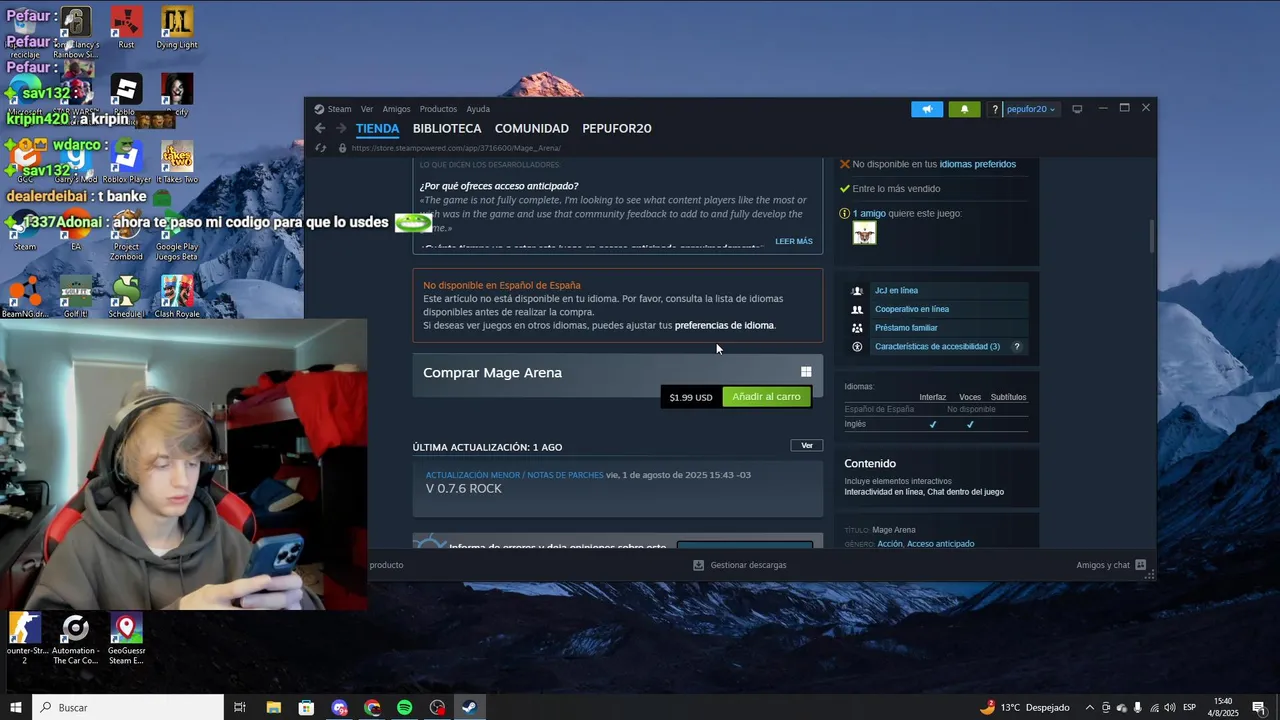Click the idiomas preferidos link

977,164
